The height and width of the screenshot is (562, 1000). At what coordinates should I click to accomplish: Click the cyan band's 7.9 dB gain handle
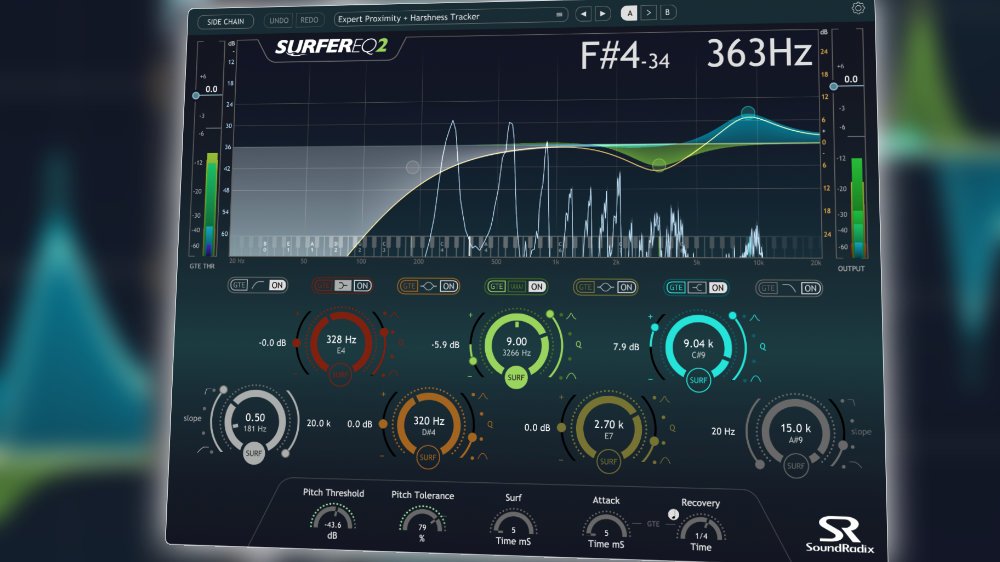654,327
